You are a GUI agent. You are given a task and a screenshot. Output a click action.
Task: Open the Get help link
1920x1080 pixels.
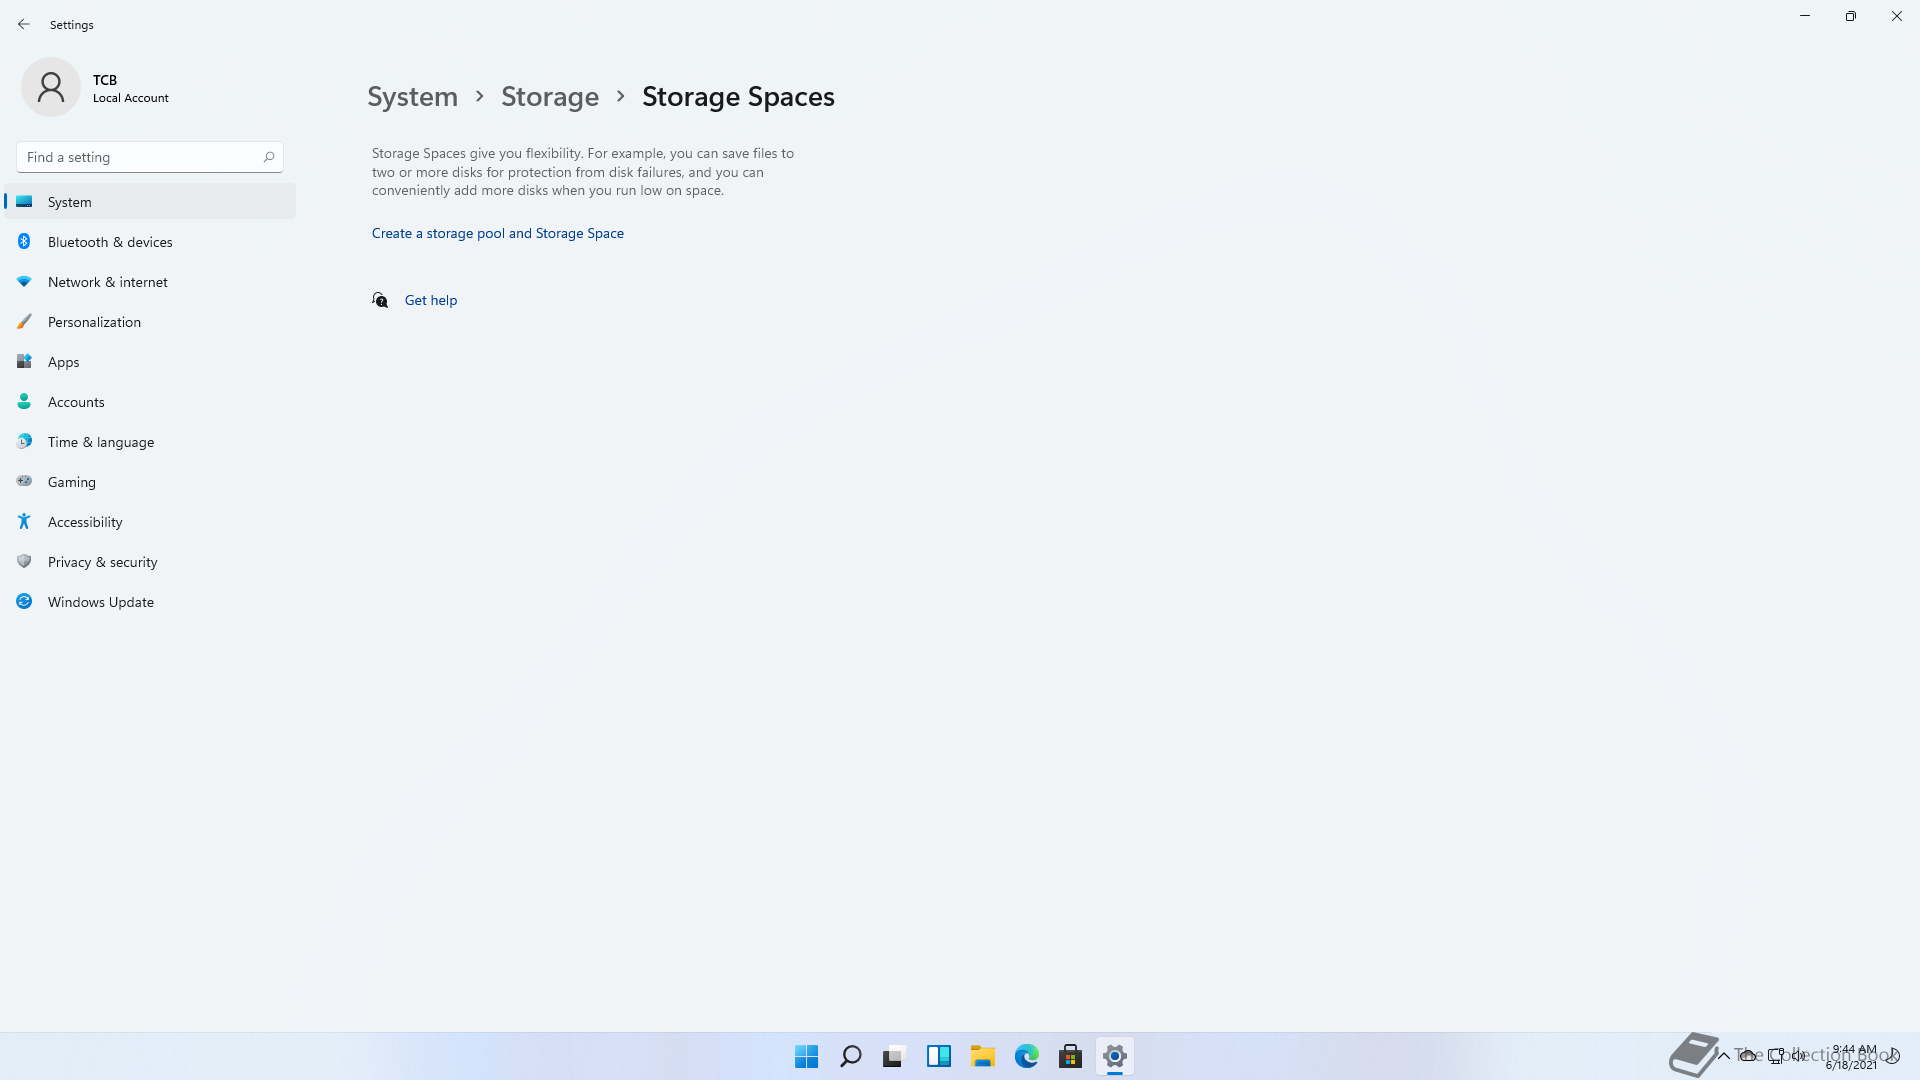[x=431, y=300]
